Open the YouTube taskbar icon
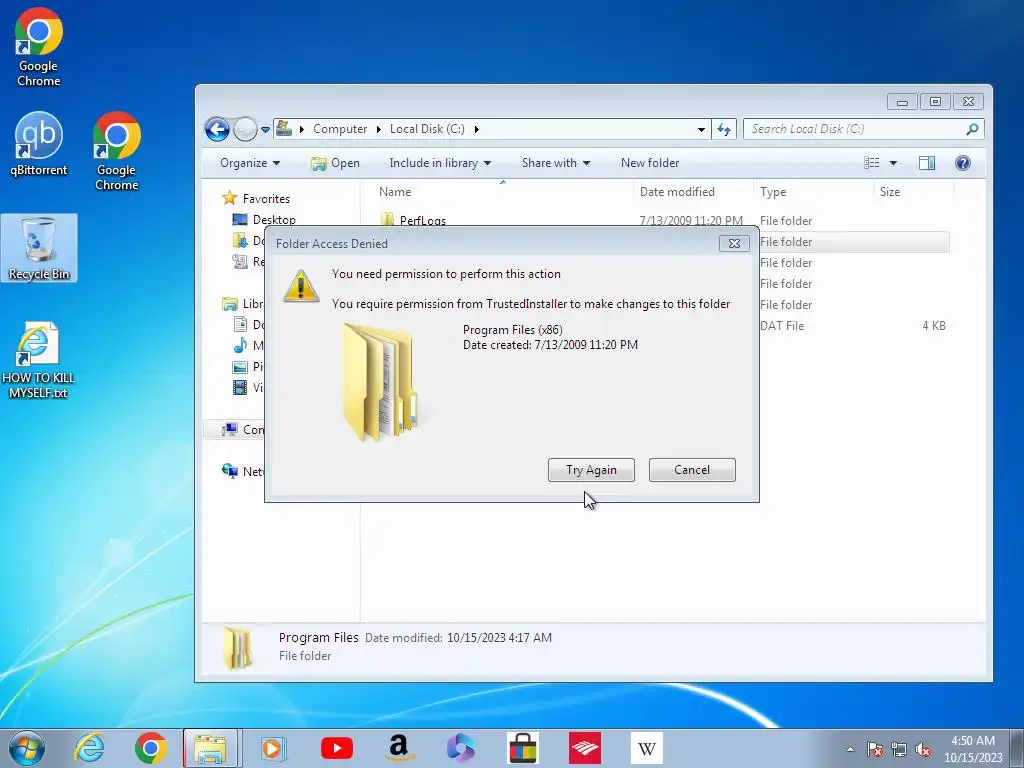Image resolution: width=1024 pixels, height=768 pixels. (x=337, y=748)
